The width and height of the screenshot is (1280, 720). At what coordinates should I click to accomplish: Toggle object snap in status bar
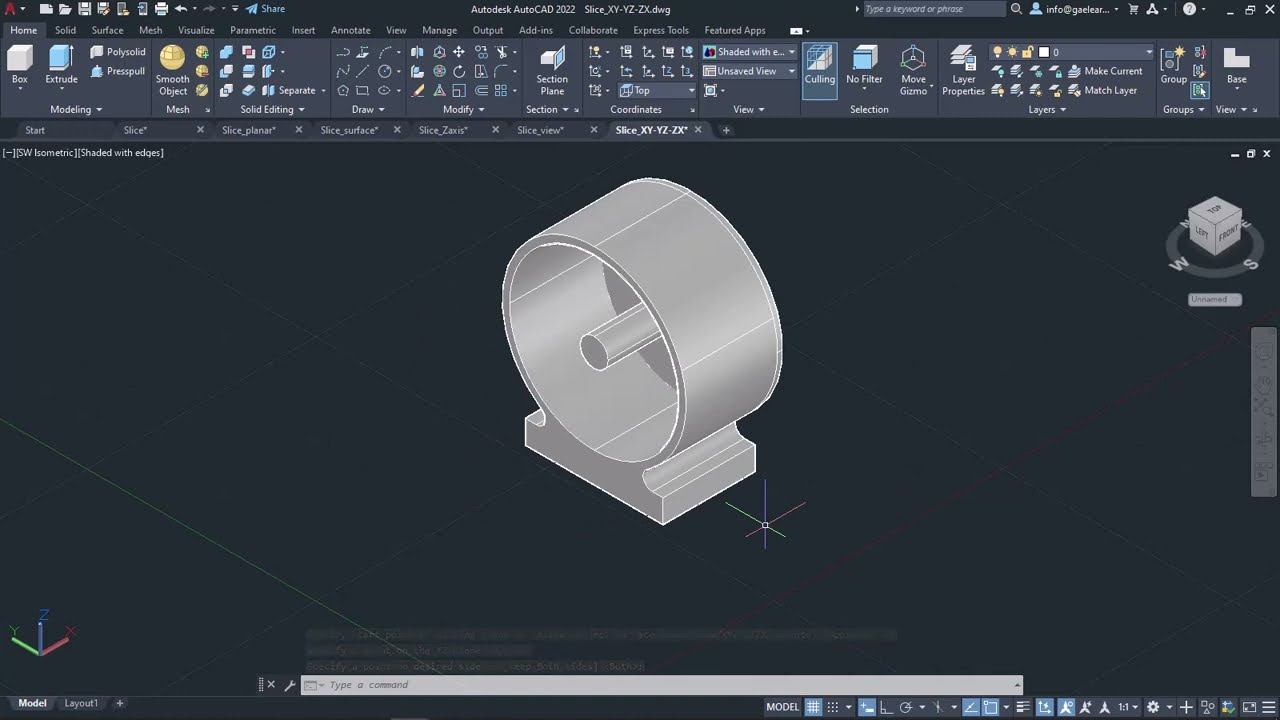990,707
